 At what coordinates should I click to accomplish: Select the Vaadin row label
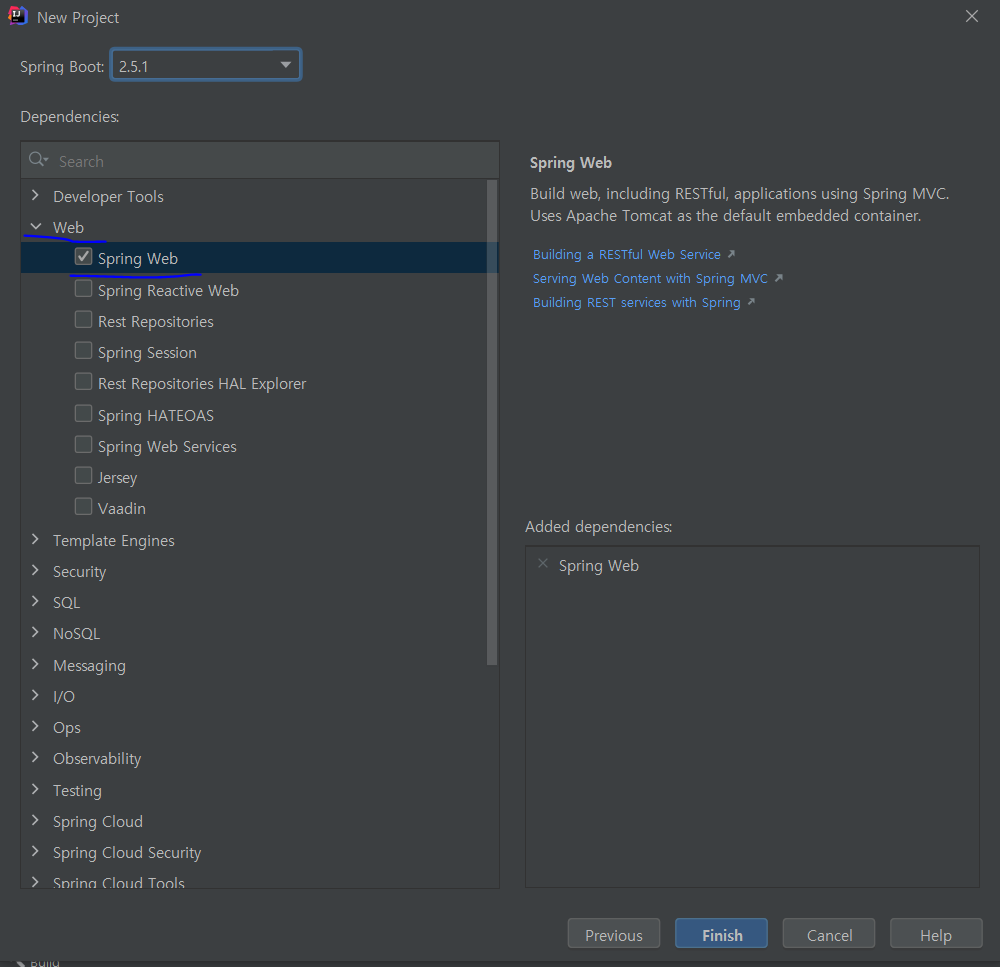coord(122,508)
